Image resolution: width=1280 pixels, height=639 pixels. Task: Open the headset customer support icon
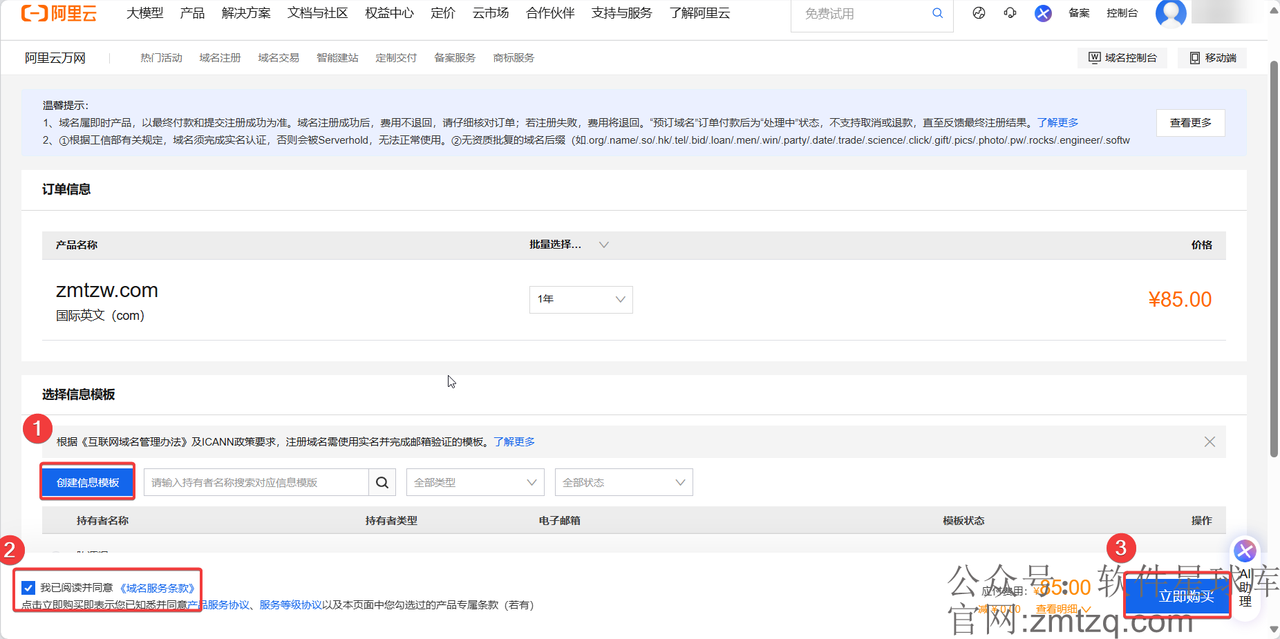1010,13
